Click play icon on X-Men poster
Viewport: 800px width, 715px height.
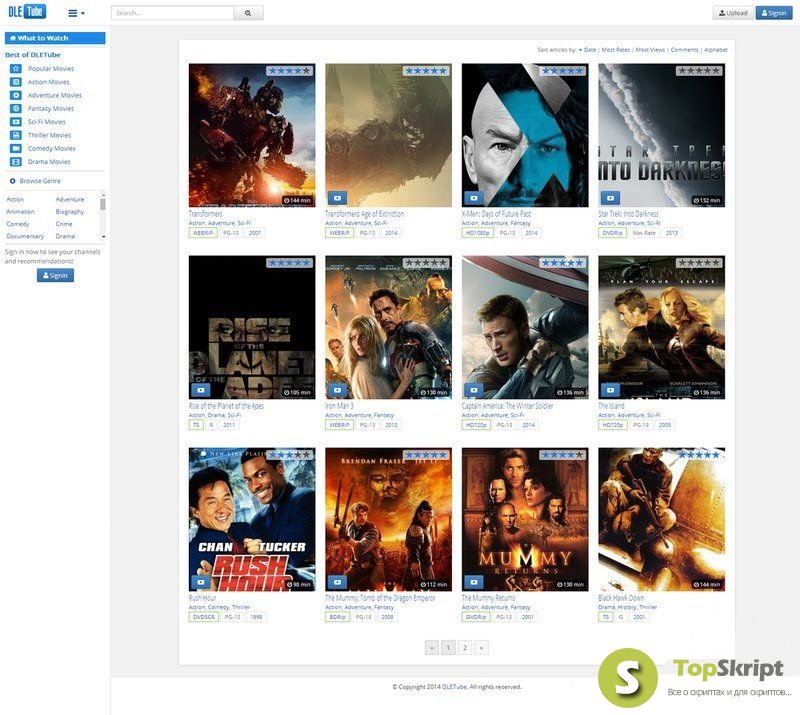(474, 198)
